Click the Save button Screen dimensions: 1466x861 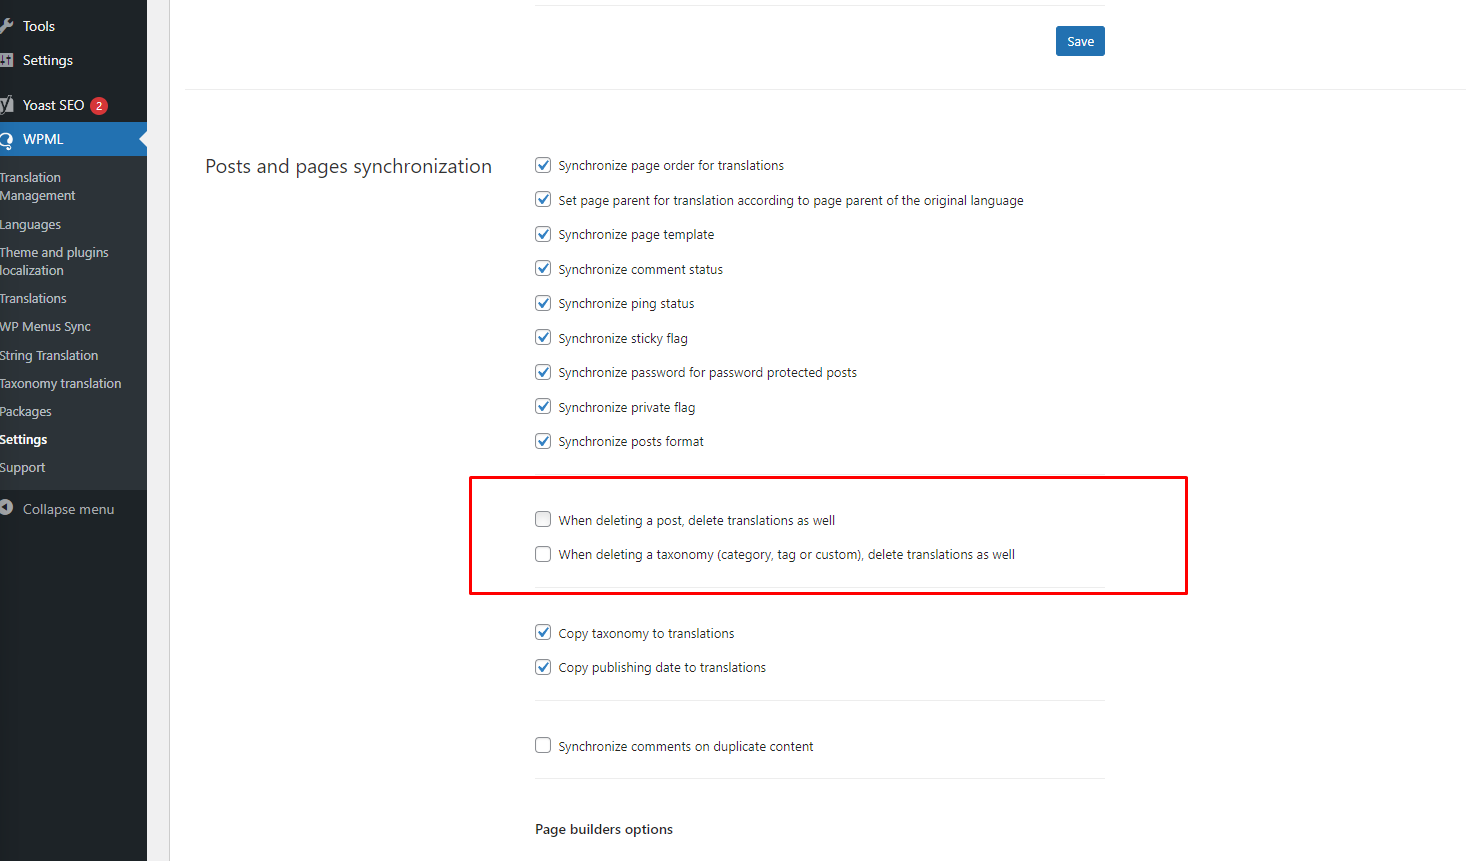1080,41
